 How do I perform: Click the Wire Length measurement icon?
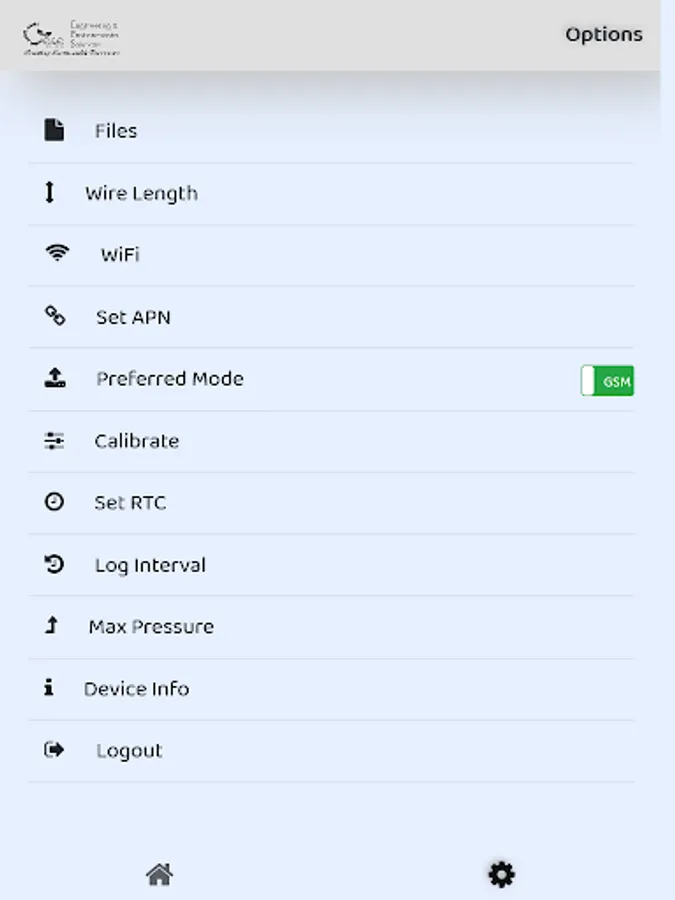[x=52, y=191]
